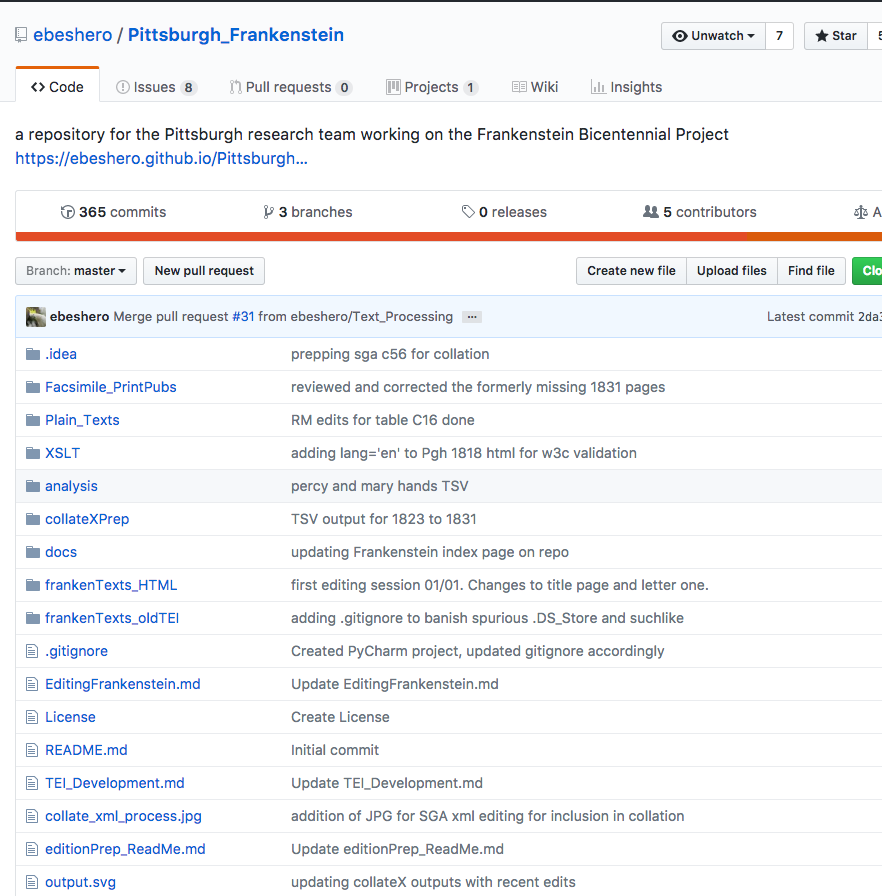
Task: Expand the commit message ellipsis
Action: [472, 317]
